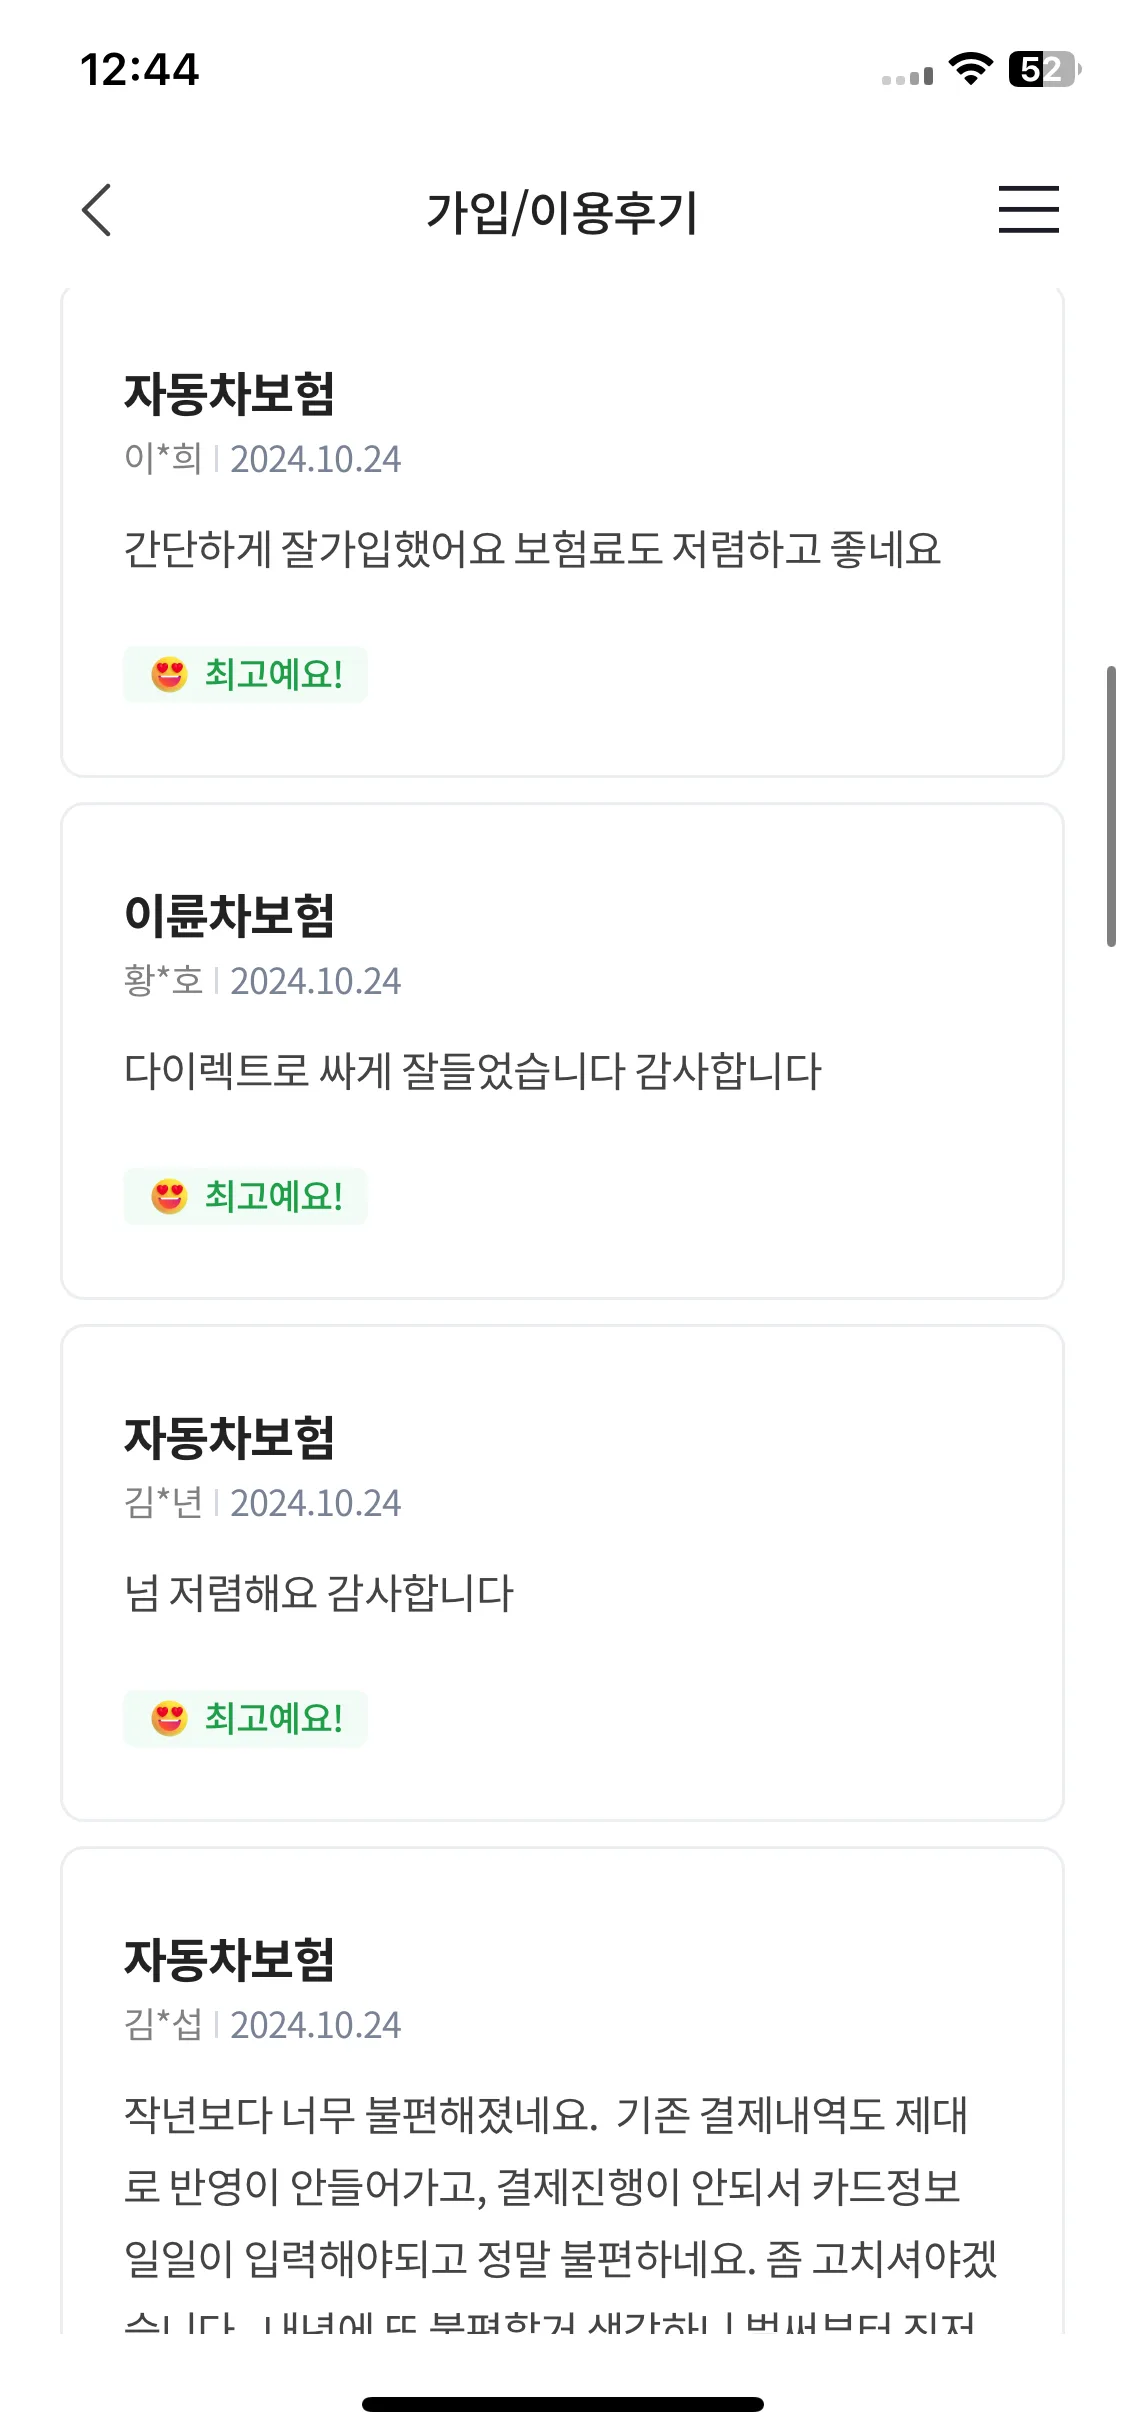Select the 가입/이용후기 page title
This screenshot has height=2436, width=1125.
pyautogui.click(x=562, y=212)
